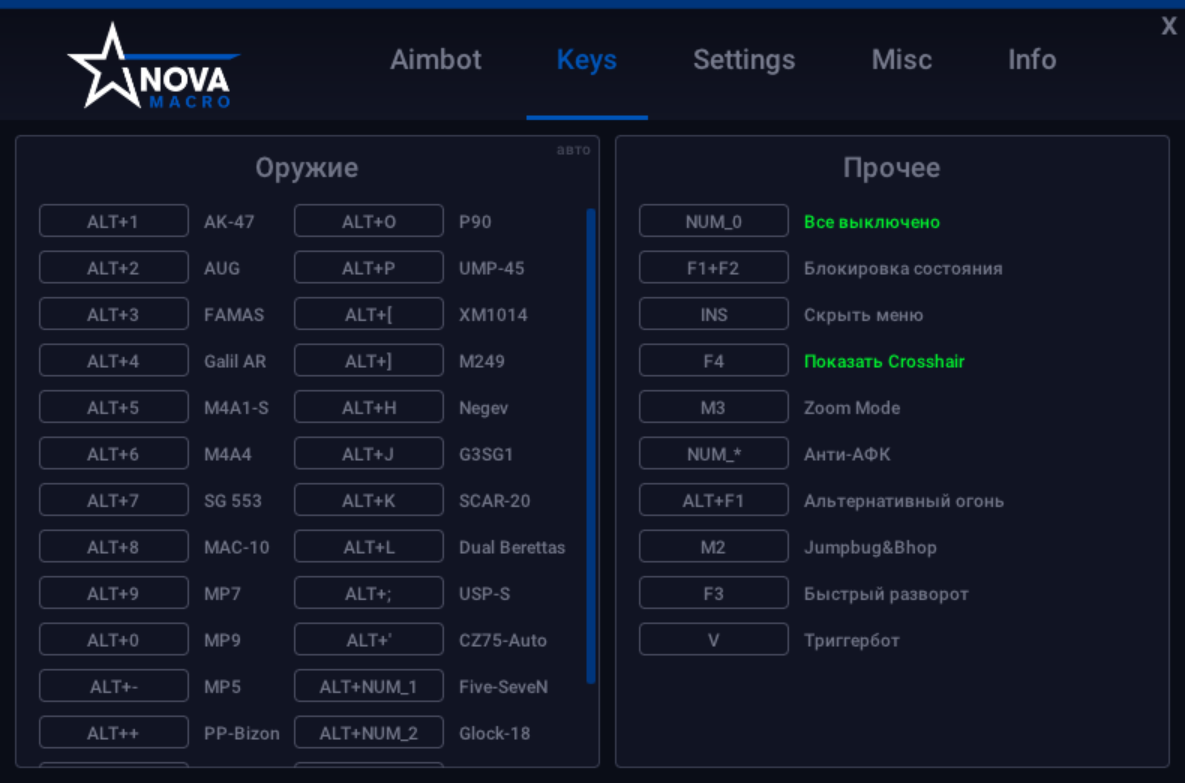Image resolution: width=1185 pixels, height=783 pixels.
Task: Change the Быстрый разворот bind F3
Action: pos(713,593)
